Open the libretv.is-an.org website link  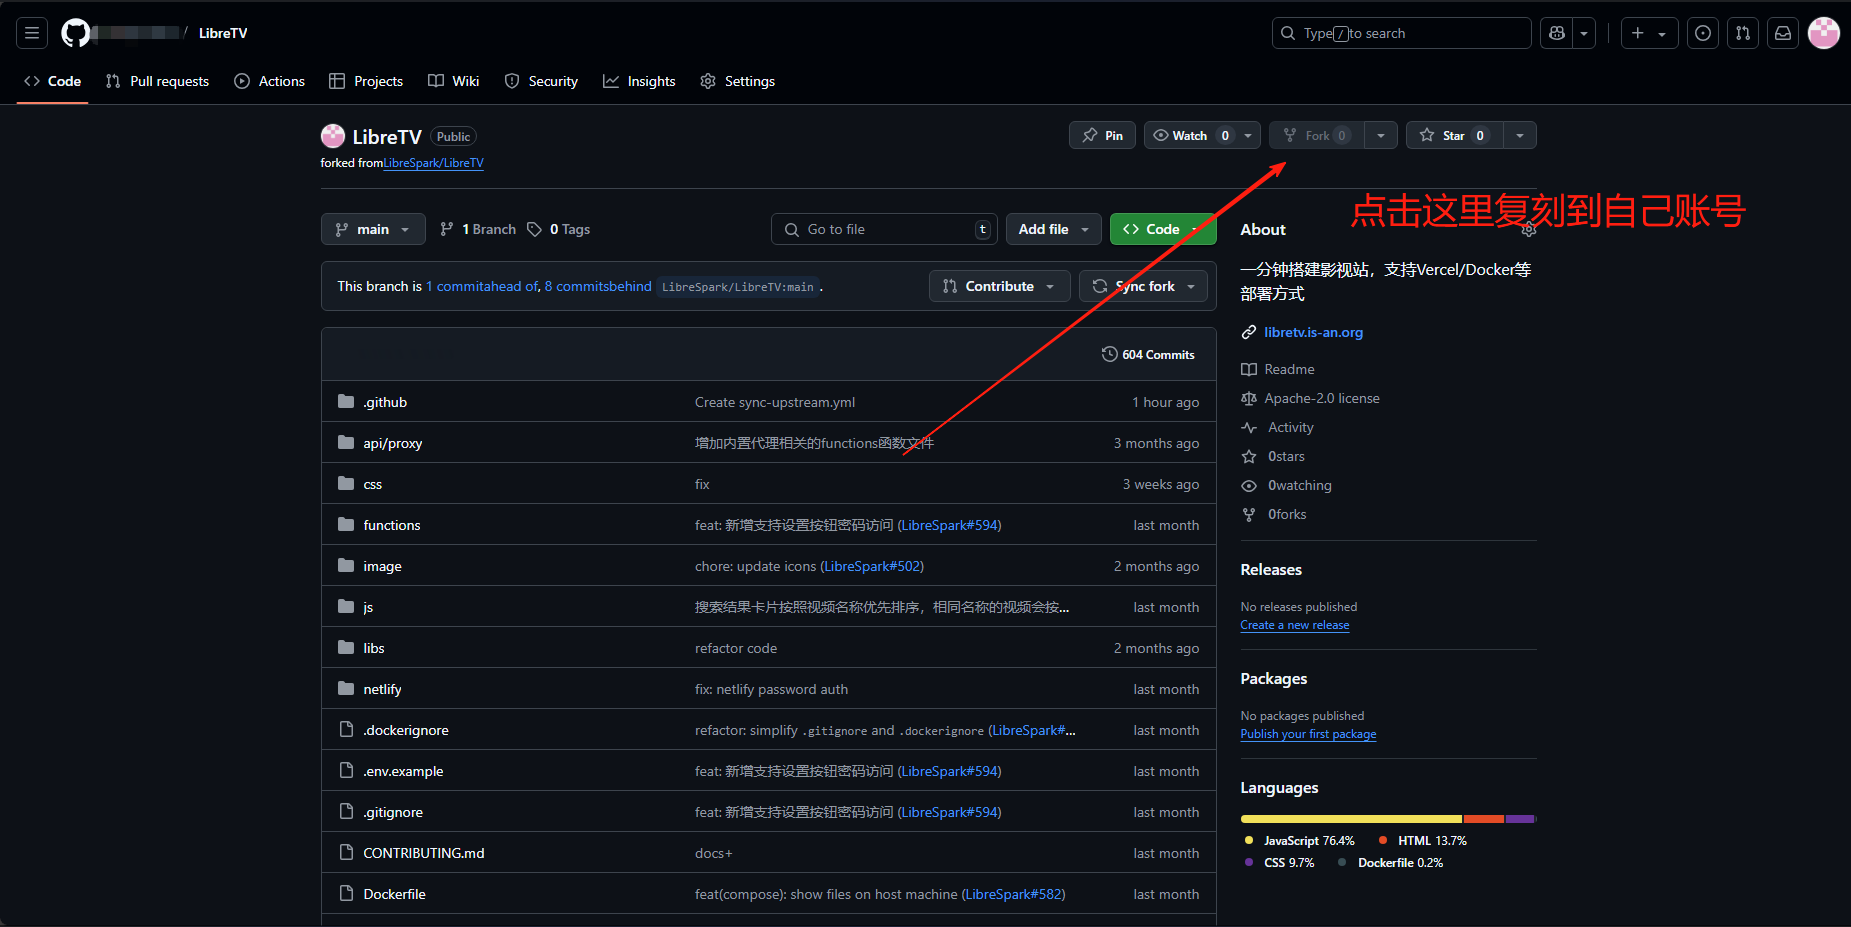tap(1313, 332)
